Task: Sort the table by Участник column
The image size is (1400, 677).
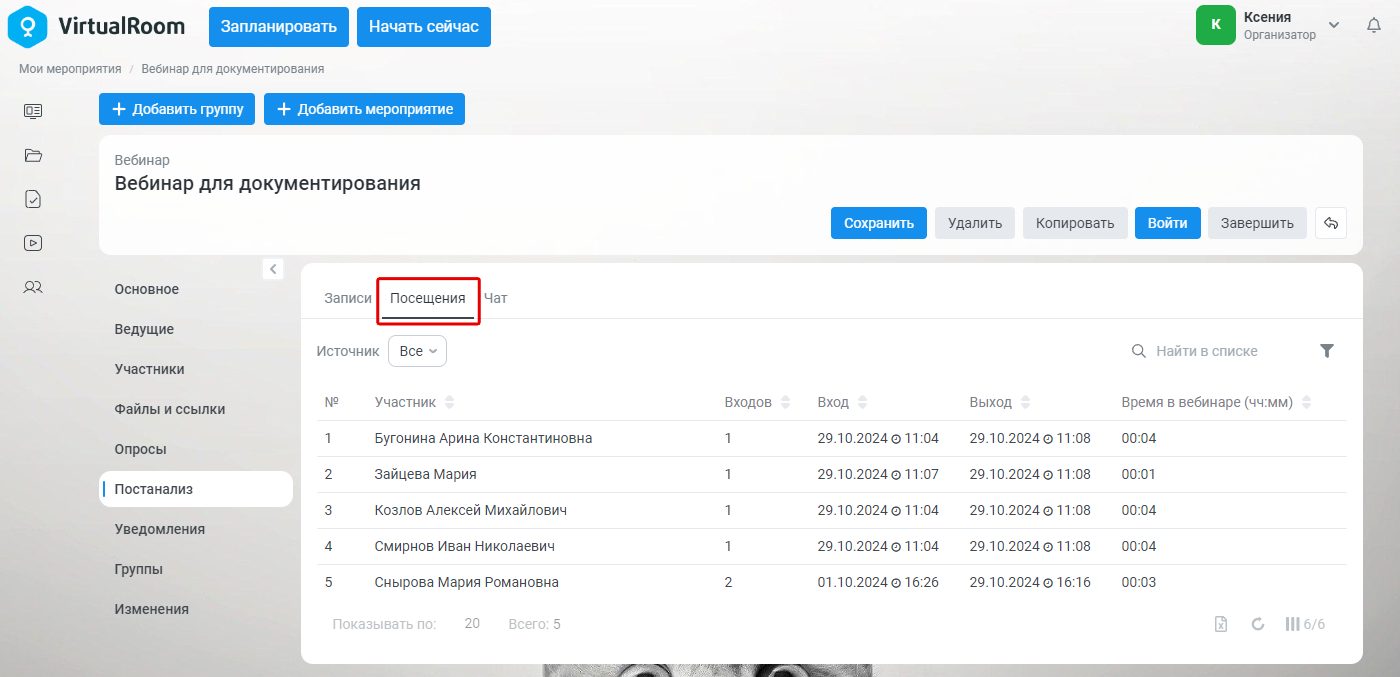Action: [449, 402]
